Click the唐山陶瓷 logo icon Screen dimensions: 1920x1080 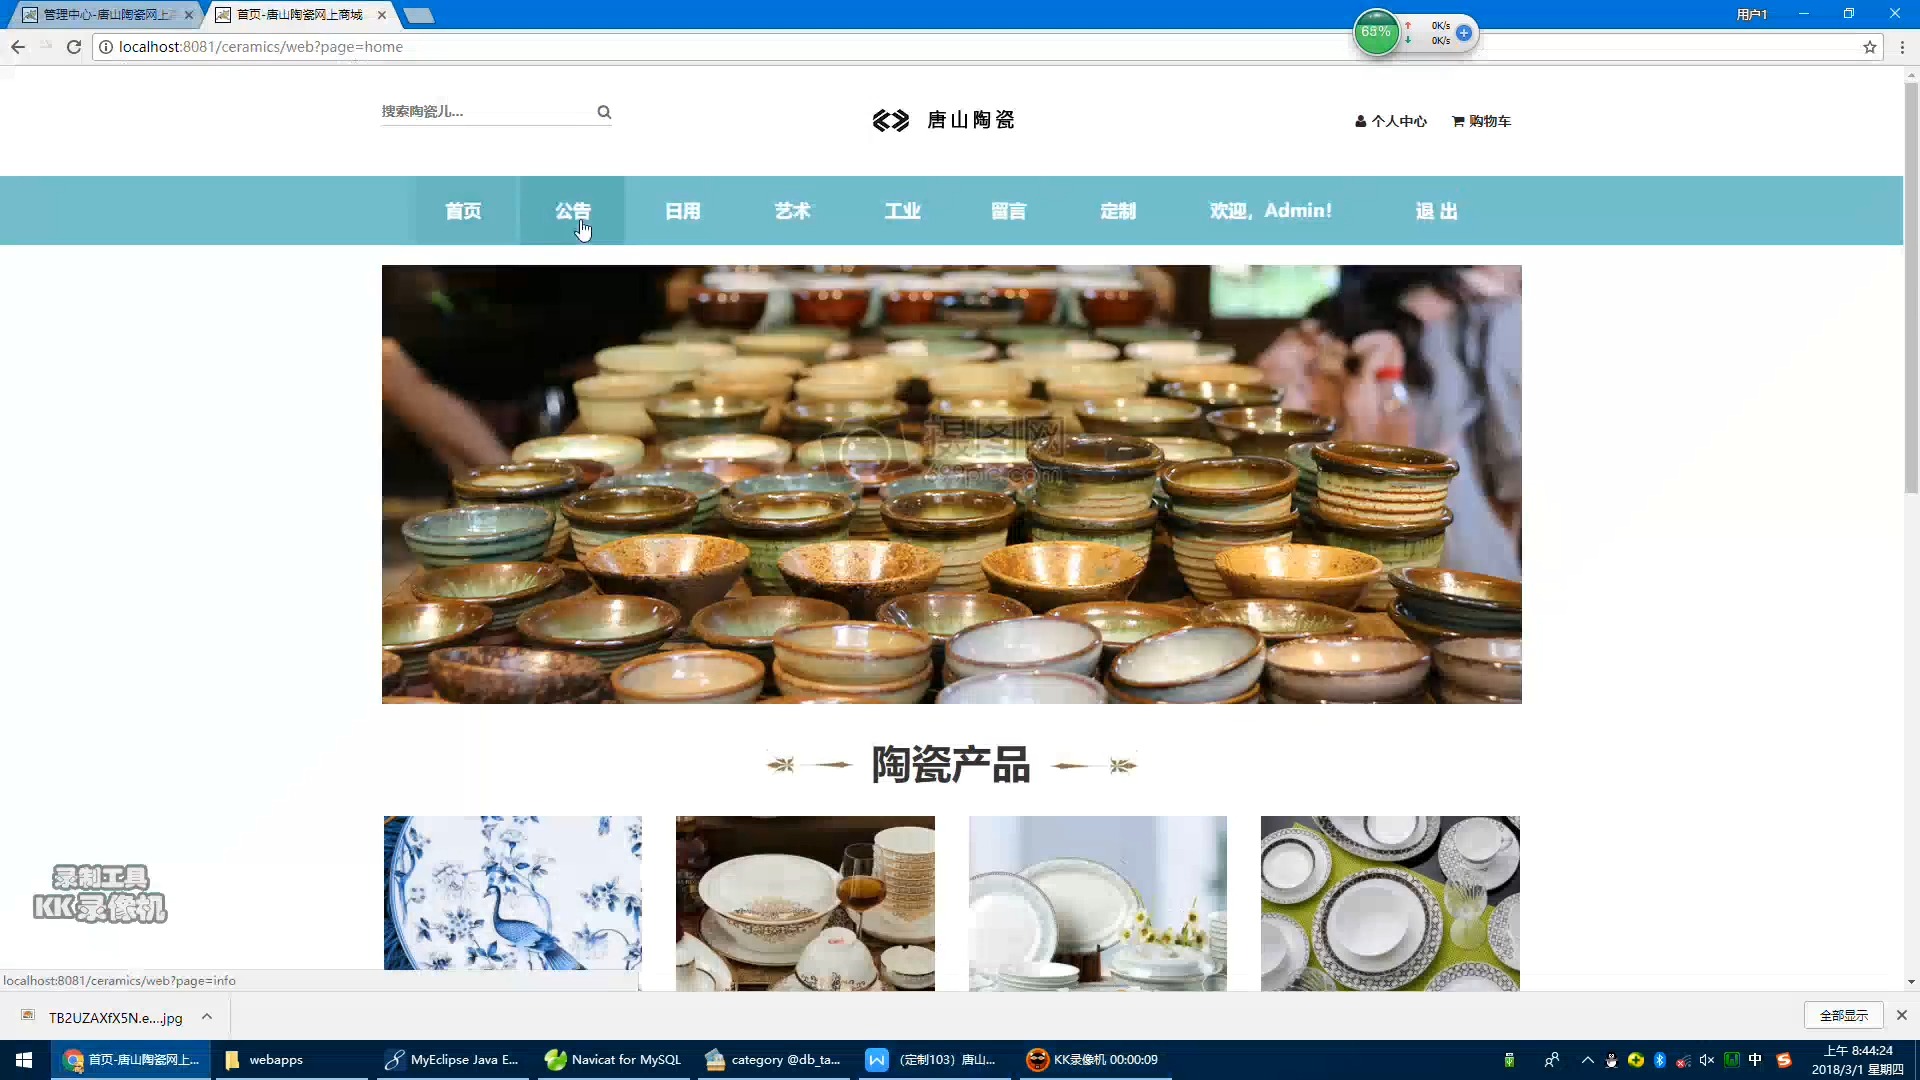point(890,120)
